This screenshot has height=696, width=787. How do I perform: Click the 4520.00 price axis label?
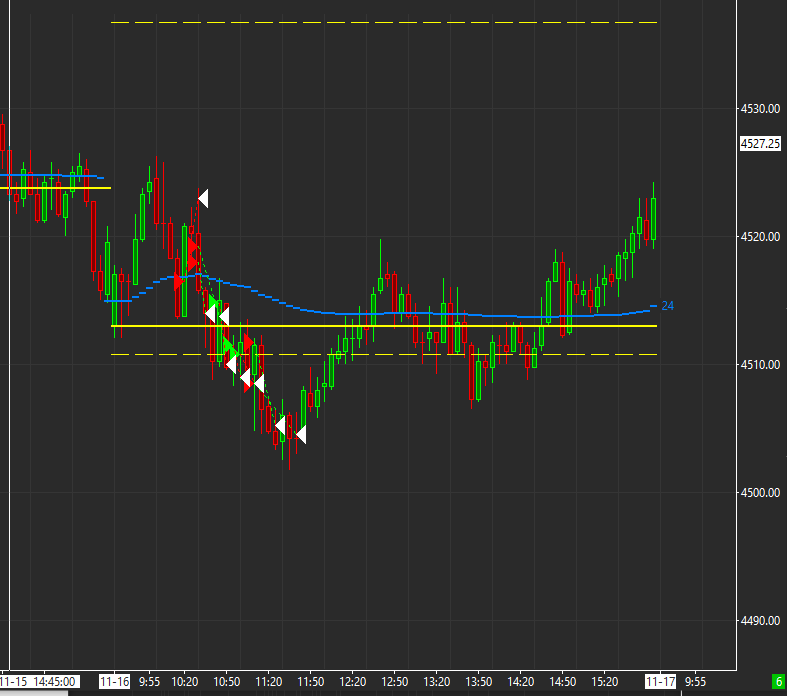click(760, 236)
